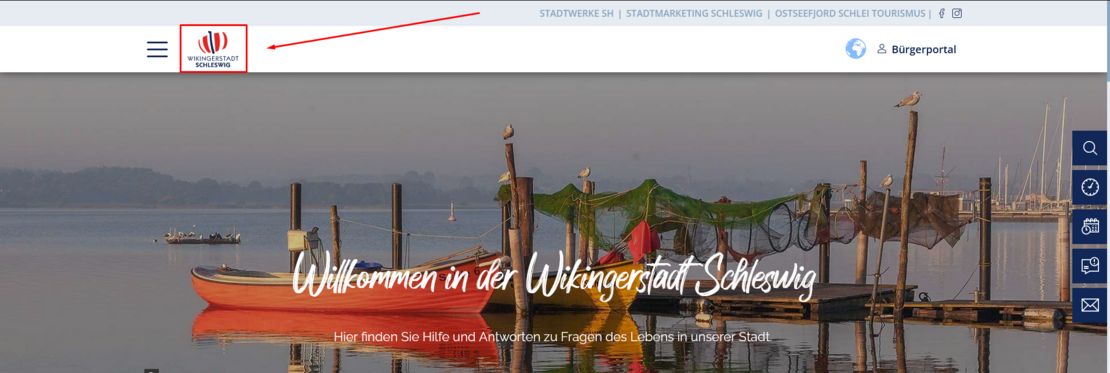
Task: Click the Wikingerstadt Schleswig logo
Action: coord(213,49)
